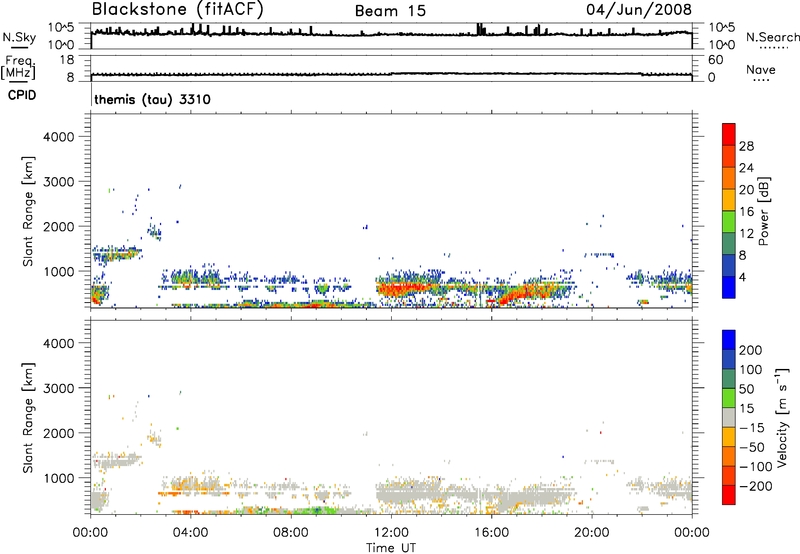The width and height of the screenshot is (800, 554).
Task: Click the 'Slant Range [km]' label of power panel
Action: [x=28, y=211]
